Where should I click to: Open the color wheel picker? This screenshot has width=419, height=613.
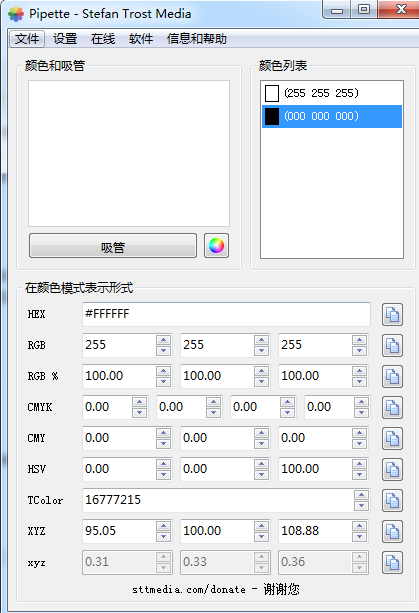tap(216, 246)
